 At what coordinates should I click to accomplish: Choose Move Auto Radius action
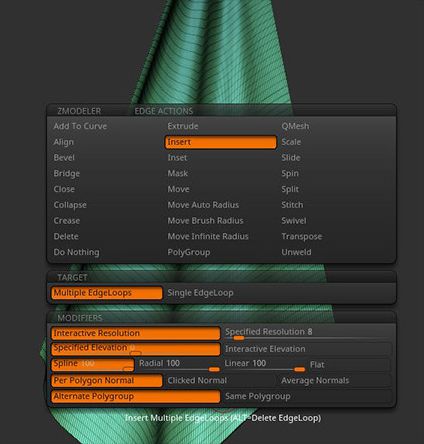(203, 205)
